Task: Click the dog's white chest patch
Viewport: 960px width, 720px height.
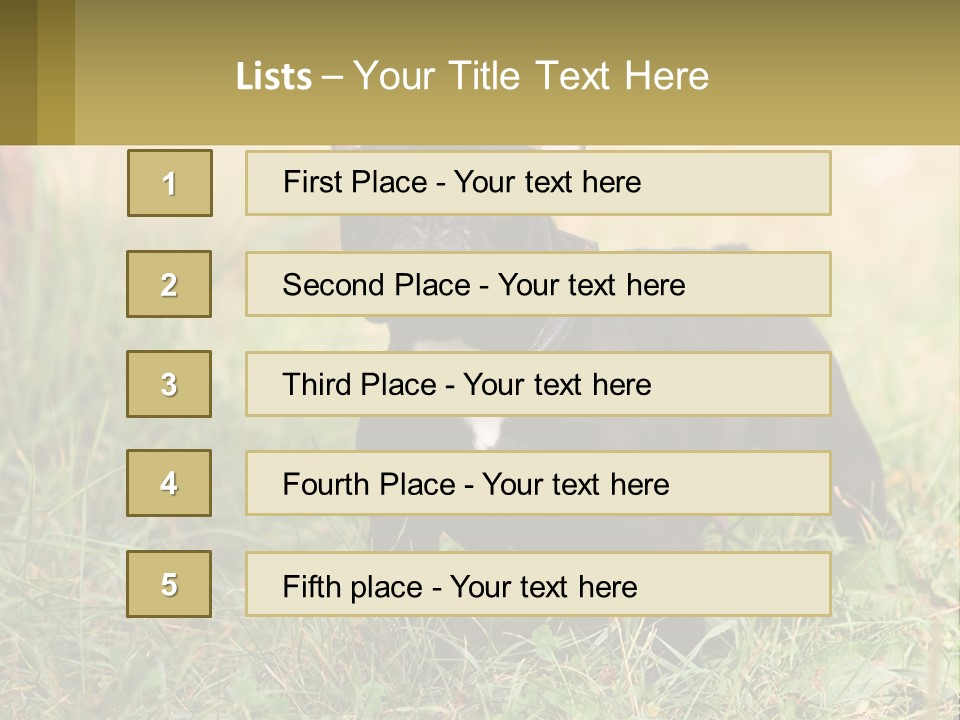Action: [487, 432]
